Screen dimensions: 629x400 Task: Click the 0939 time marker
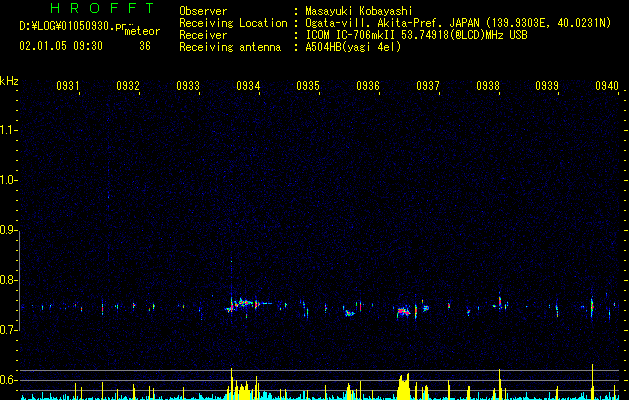click(x=547, y=86)
